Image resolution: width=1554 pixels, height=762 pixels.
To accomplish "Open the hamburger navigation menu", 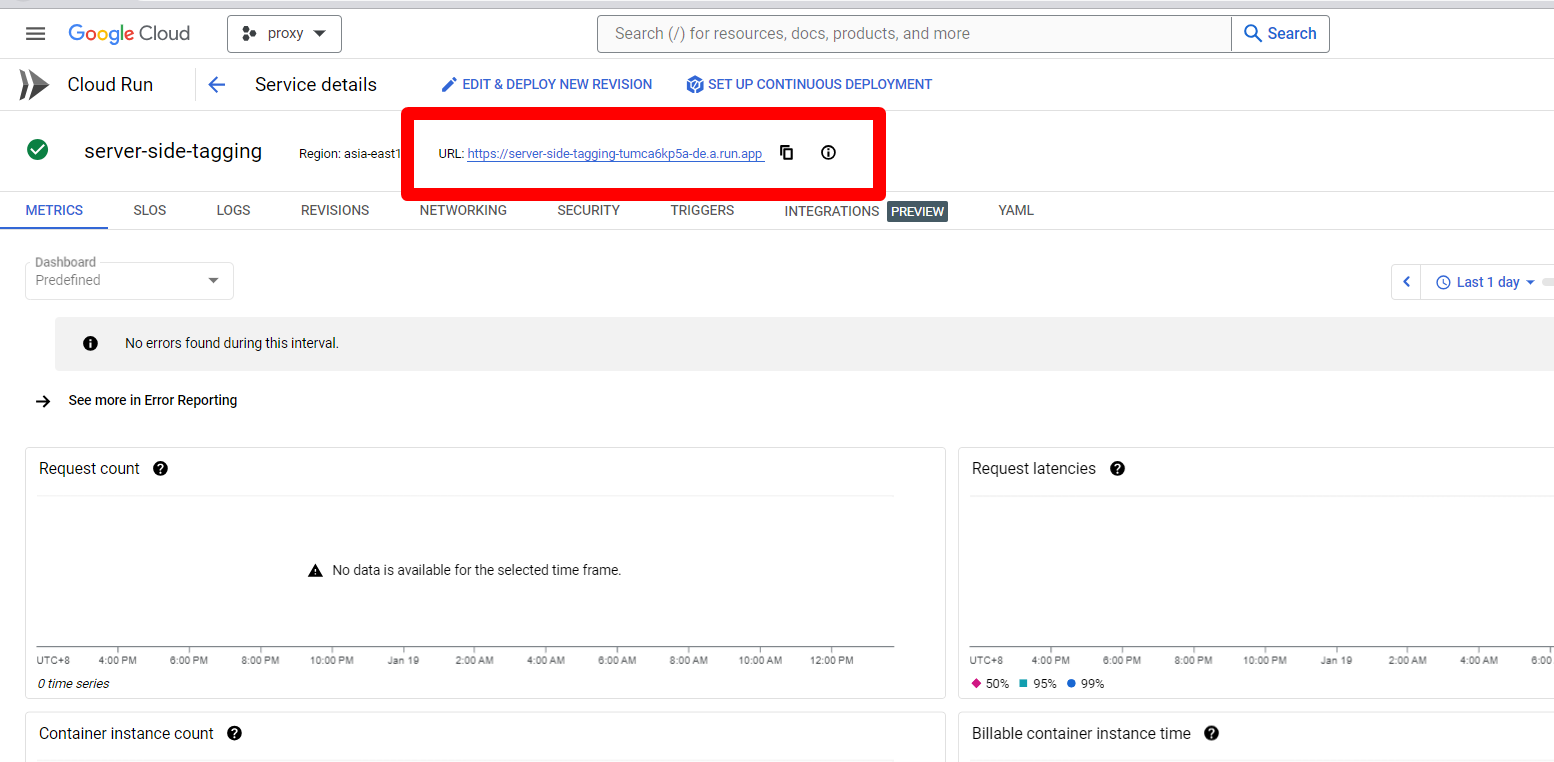I will click(x=35, y=33).
